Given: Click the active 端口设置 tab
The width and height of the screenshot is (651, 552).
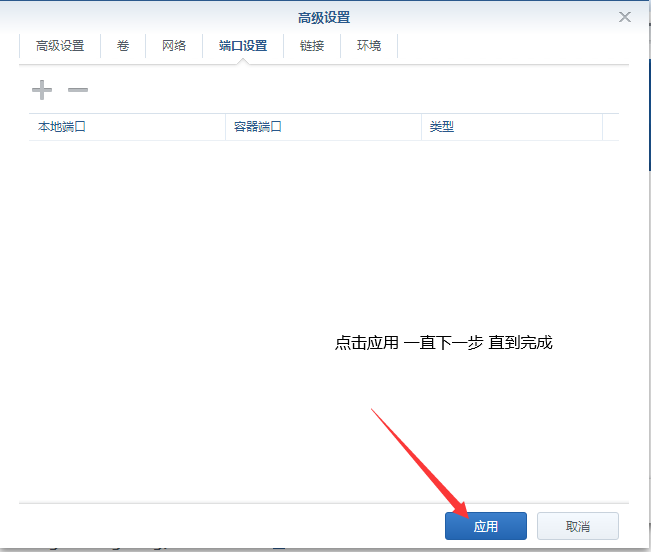Looking at the screenshot, I should [x=243, y=46].
